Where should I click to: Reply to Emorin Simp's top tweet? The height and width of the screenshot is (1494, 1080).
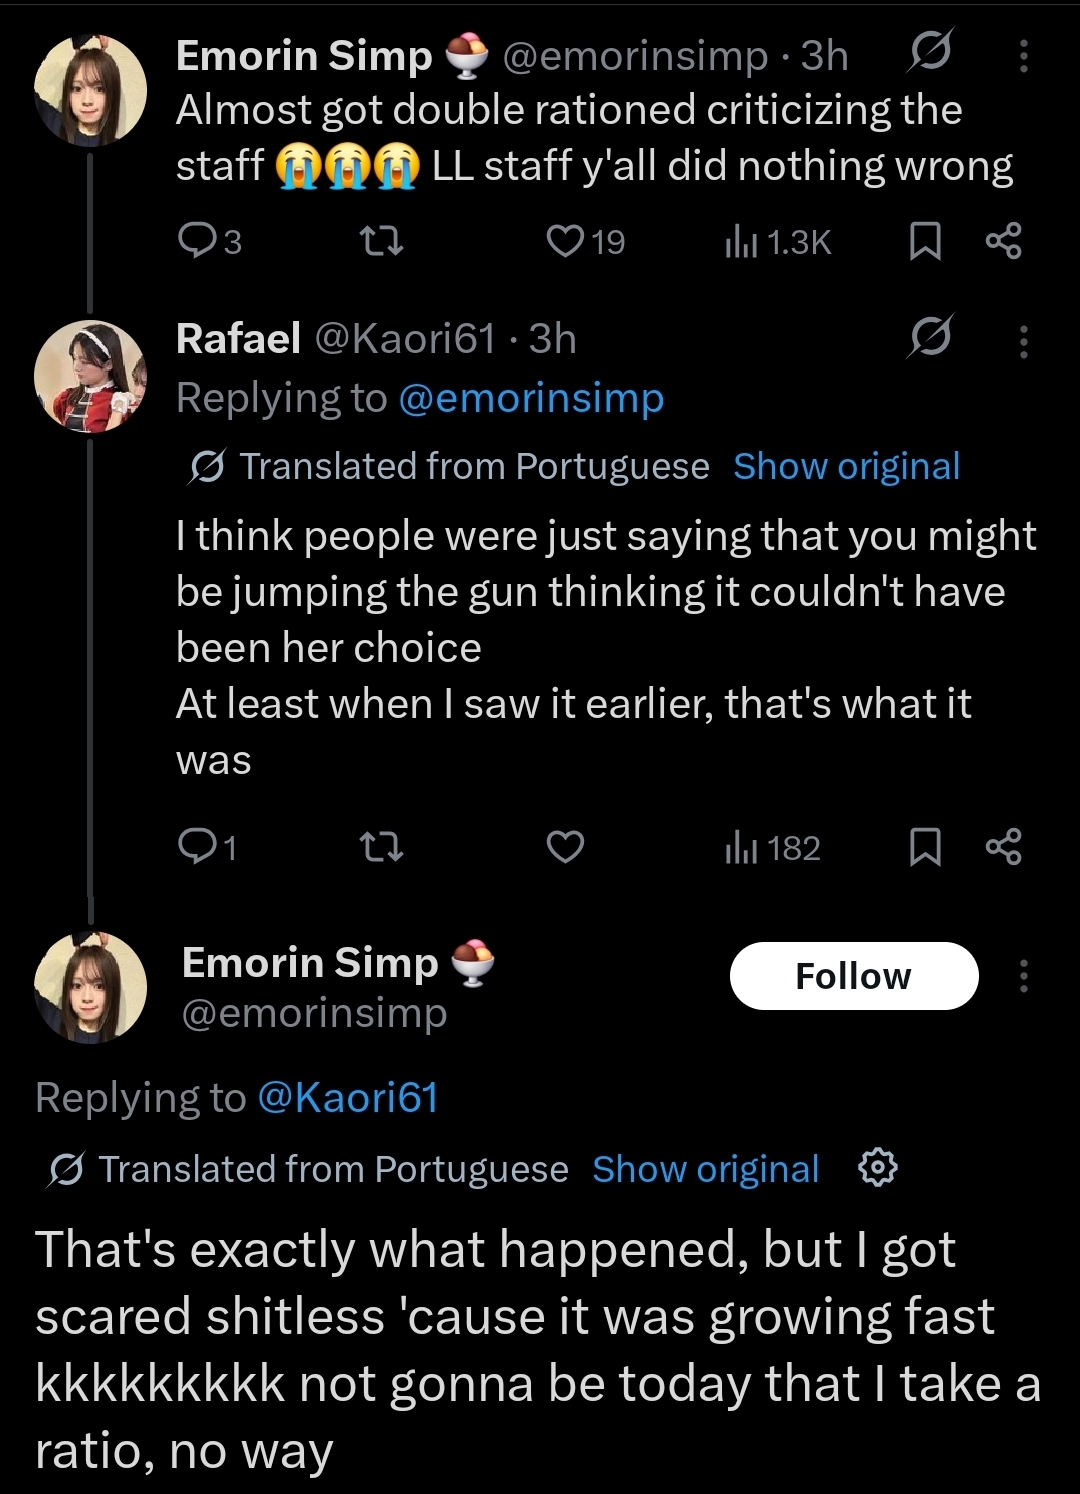coord(194,241)
